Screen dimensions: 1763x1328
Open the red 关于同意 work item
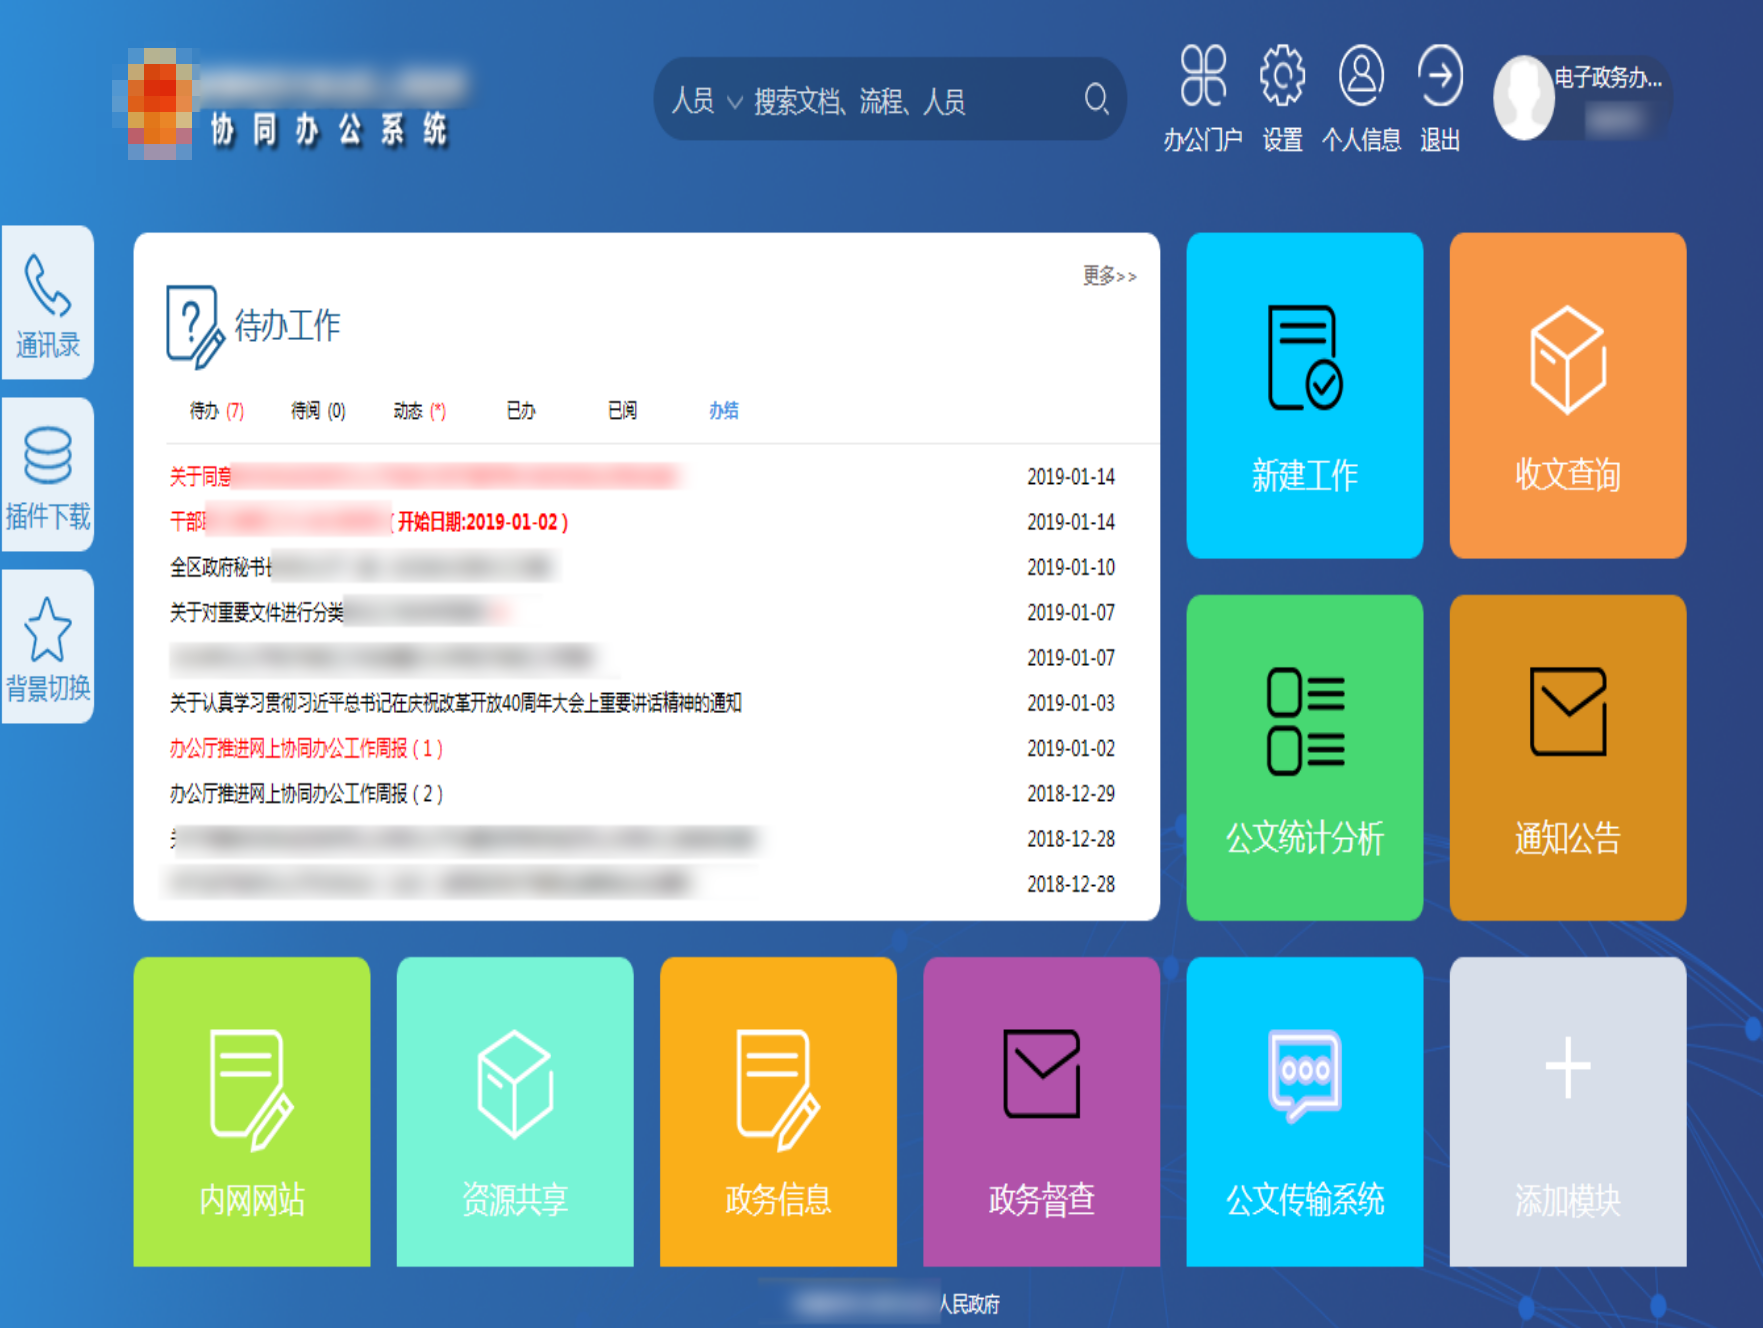[x=423, y=476]
